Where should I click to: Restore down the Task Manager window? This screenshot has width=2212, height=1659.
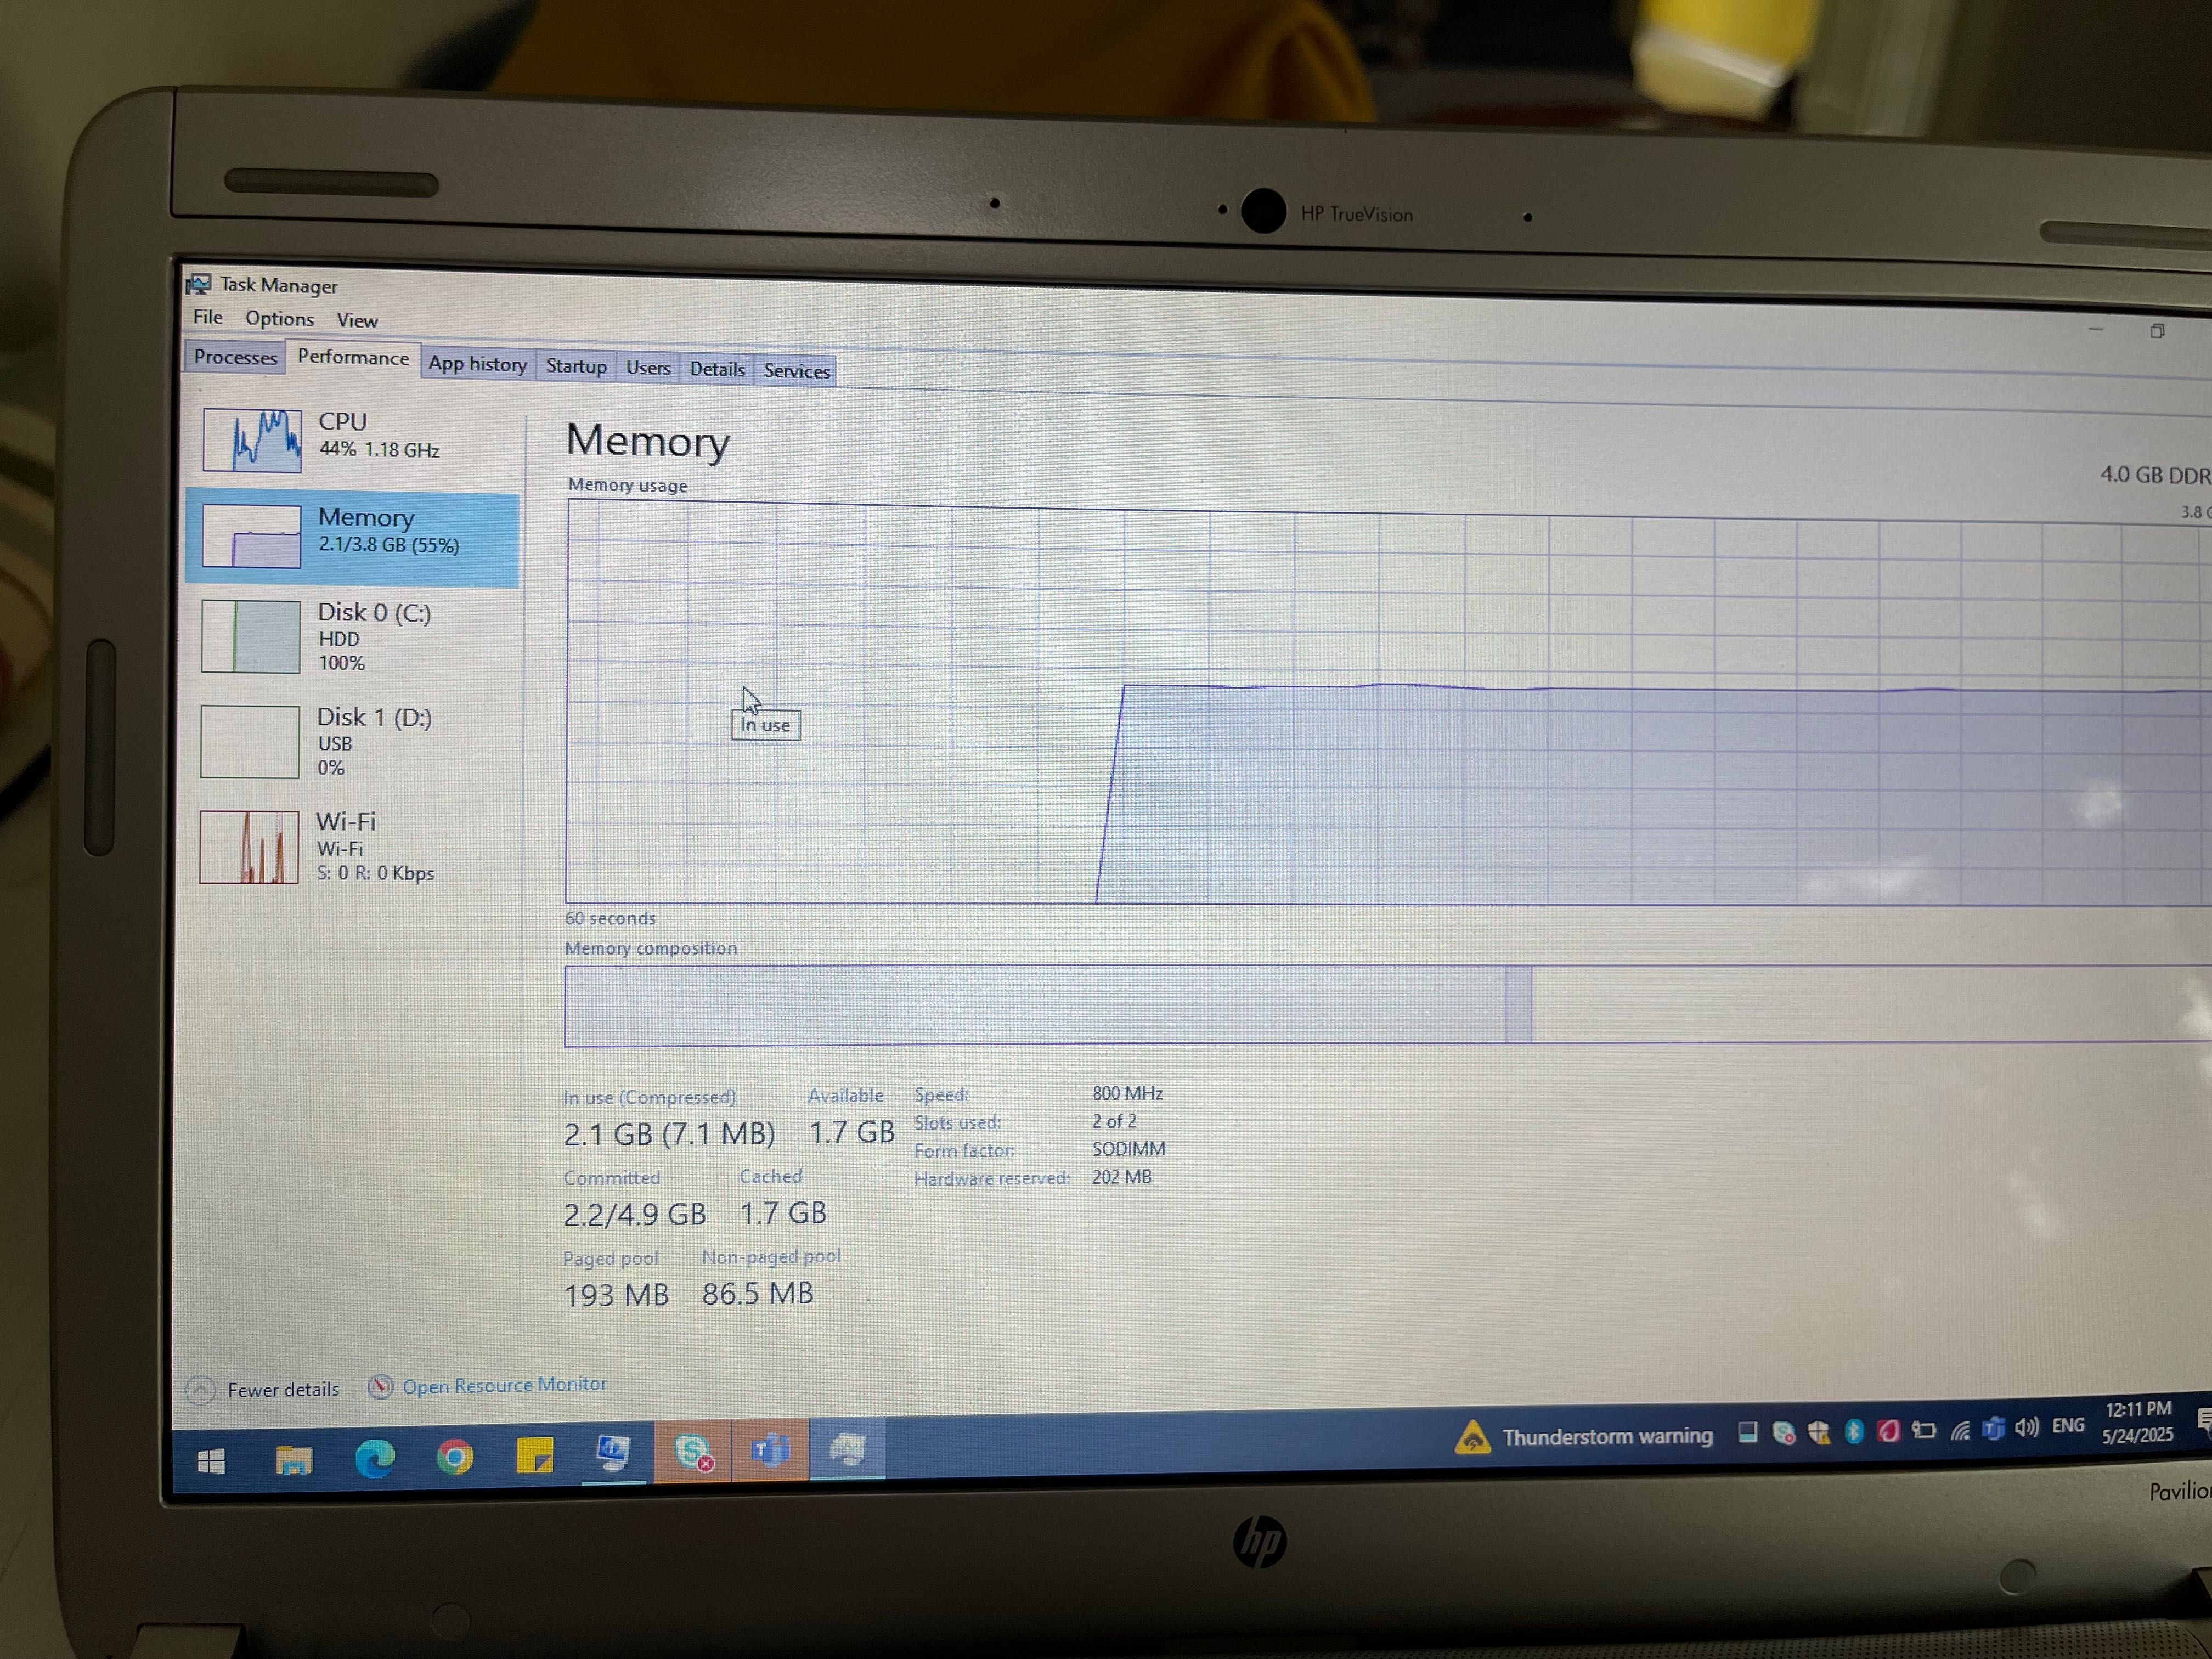coord(2157,331)
